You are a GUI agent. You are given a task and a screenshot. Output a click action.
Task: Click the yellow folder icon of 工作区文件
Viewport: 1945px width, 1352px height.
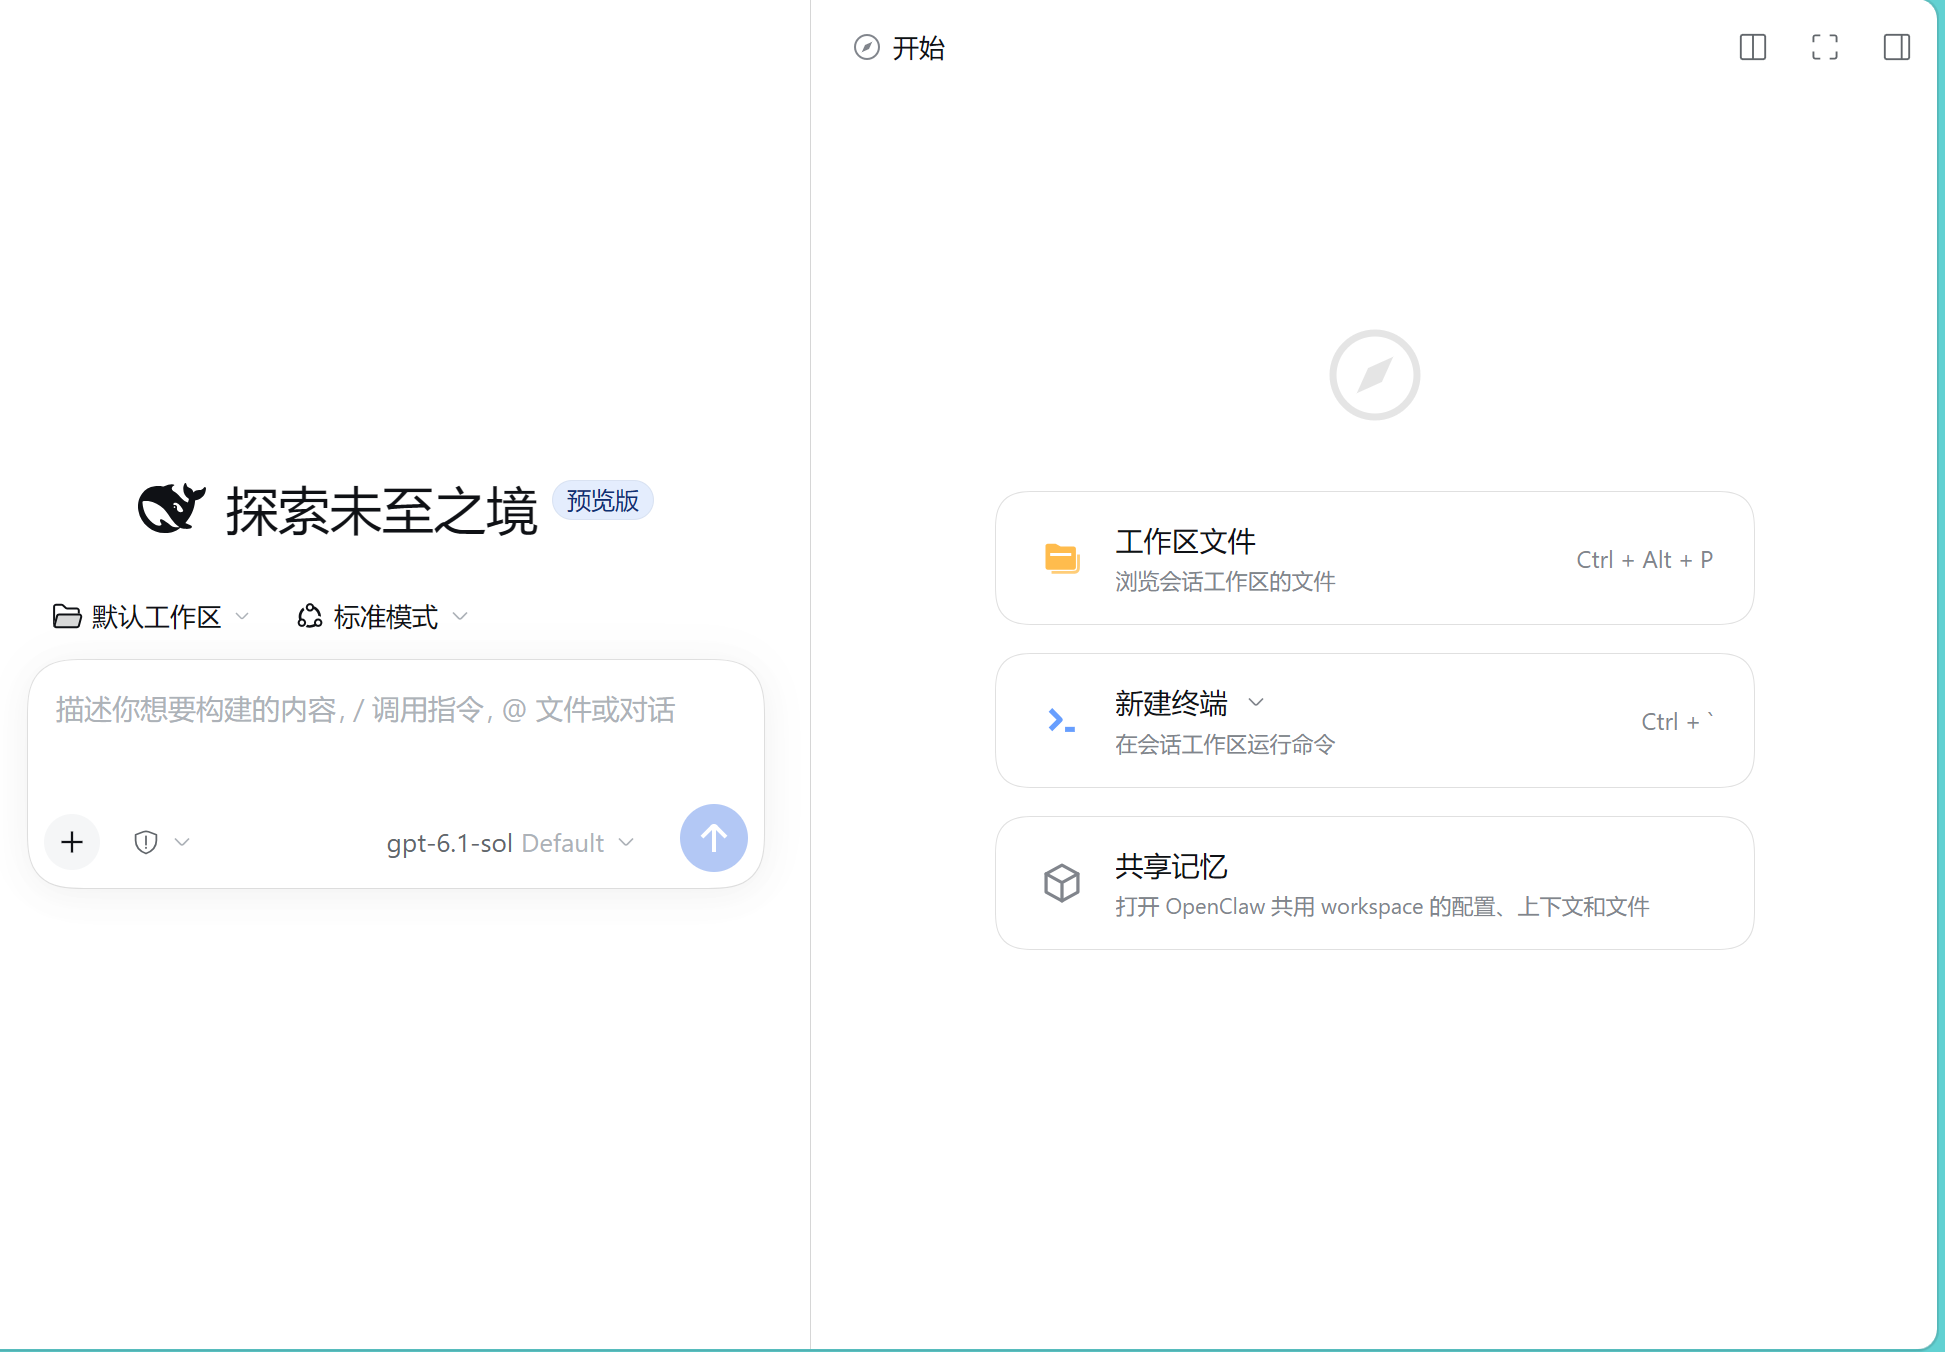pos(1062,558)
